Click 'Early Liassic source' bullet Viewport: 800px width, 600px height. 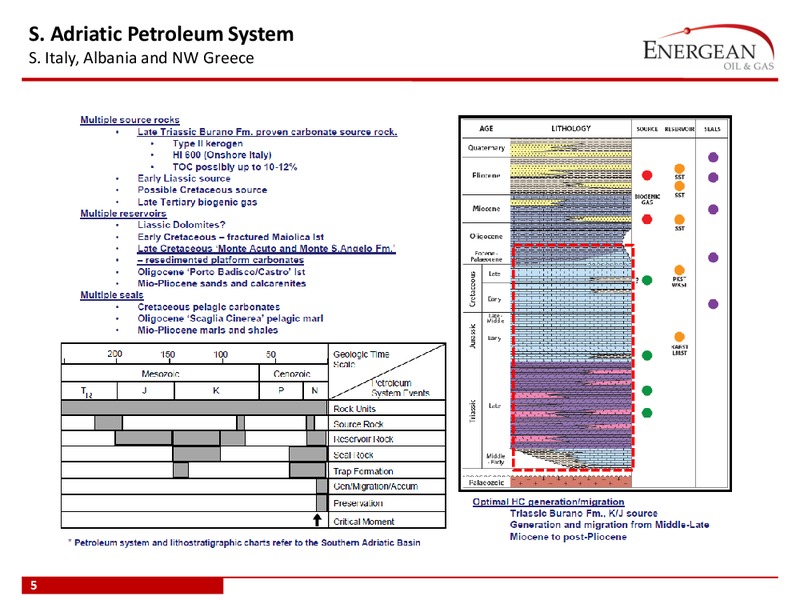click(184, 179)
